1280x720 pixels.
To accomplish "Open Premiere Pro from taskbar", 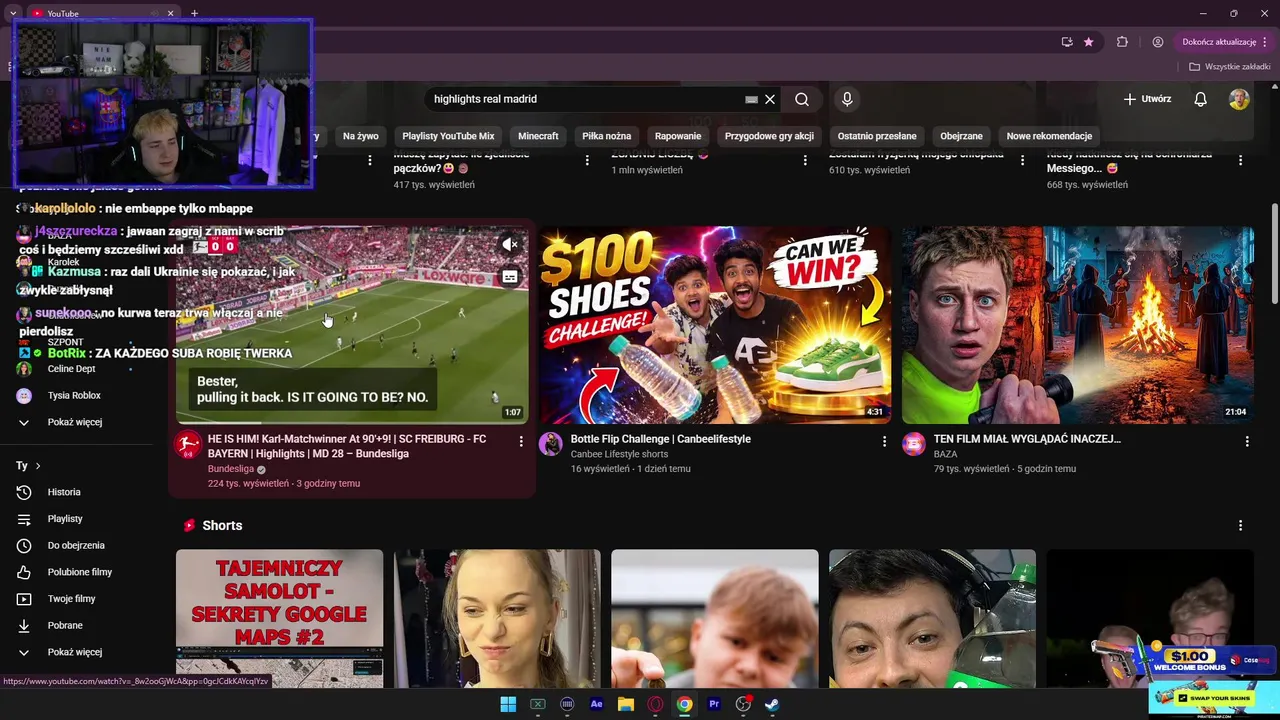I will coord(714,704).
